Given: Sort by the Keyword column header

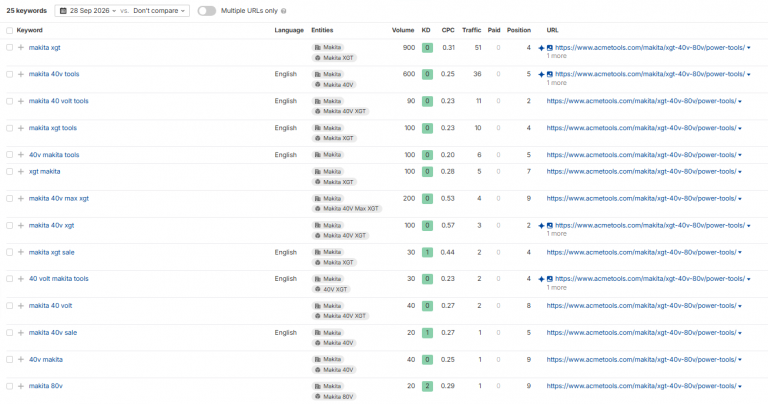Looking at the screenshot, I should tap(29, 30).
